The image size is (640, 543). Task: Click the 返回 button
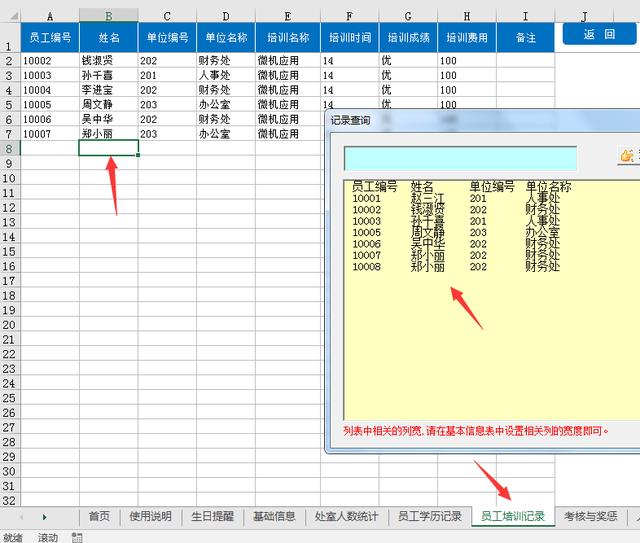[x=599, y=34]
